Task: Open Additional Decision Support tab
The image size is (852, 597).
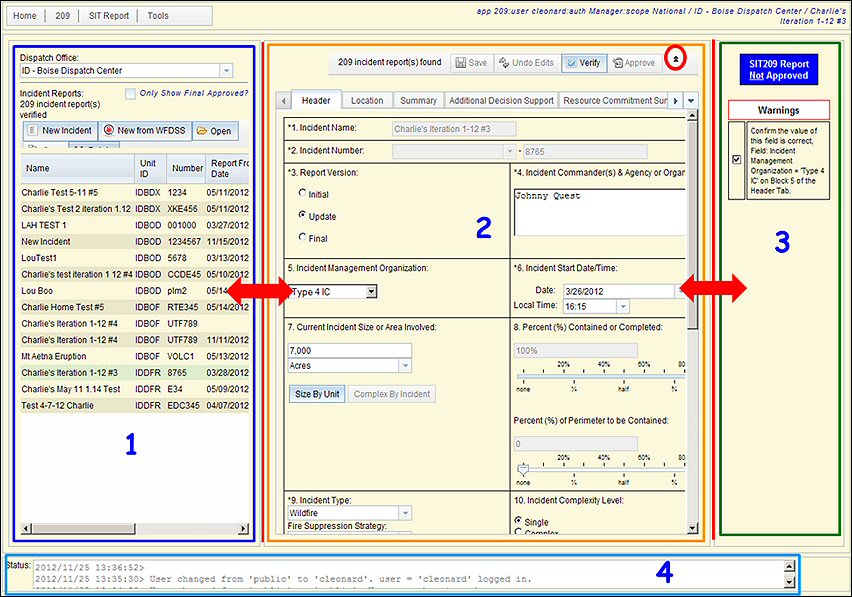Action: [x=501, y=100]
